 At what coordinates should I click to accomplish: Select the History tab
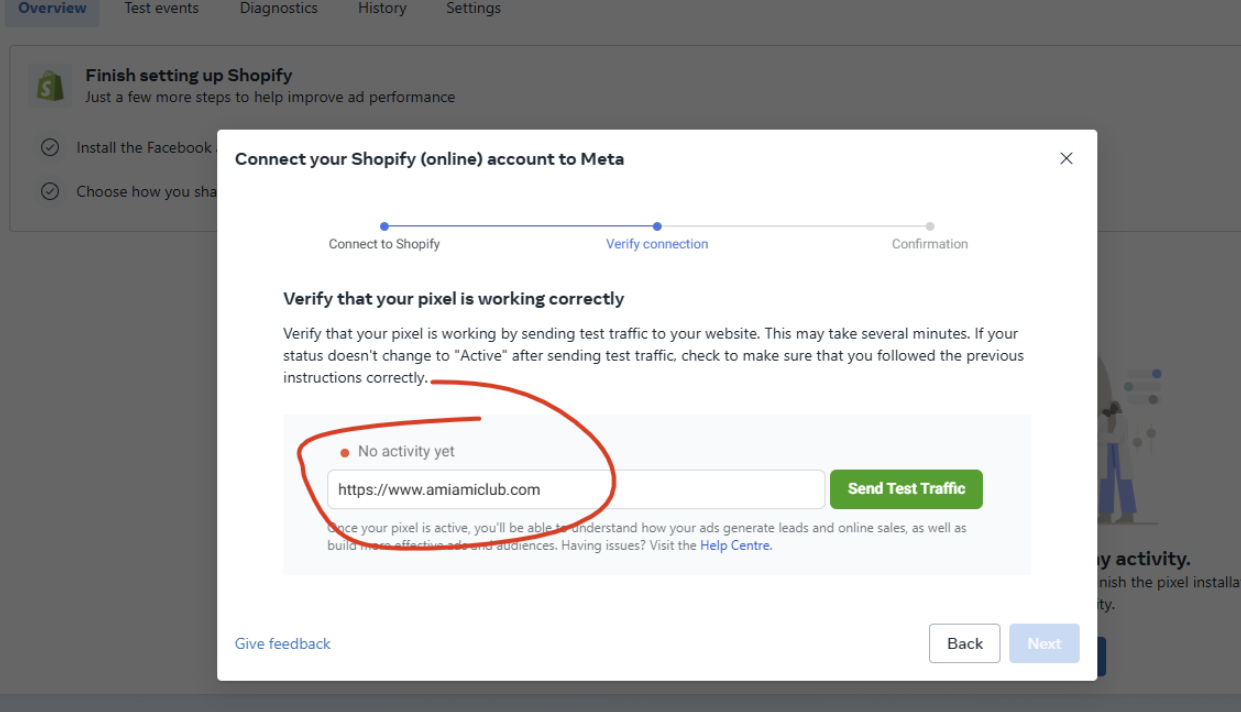click(382, 8)
